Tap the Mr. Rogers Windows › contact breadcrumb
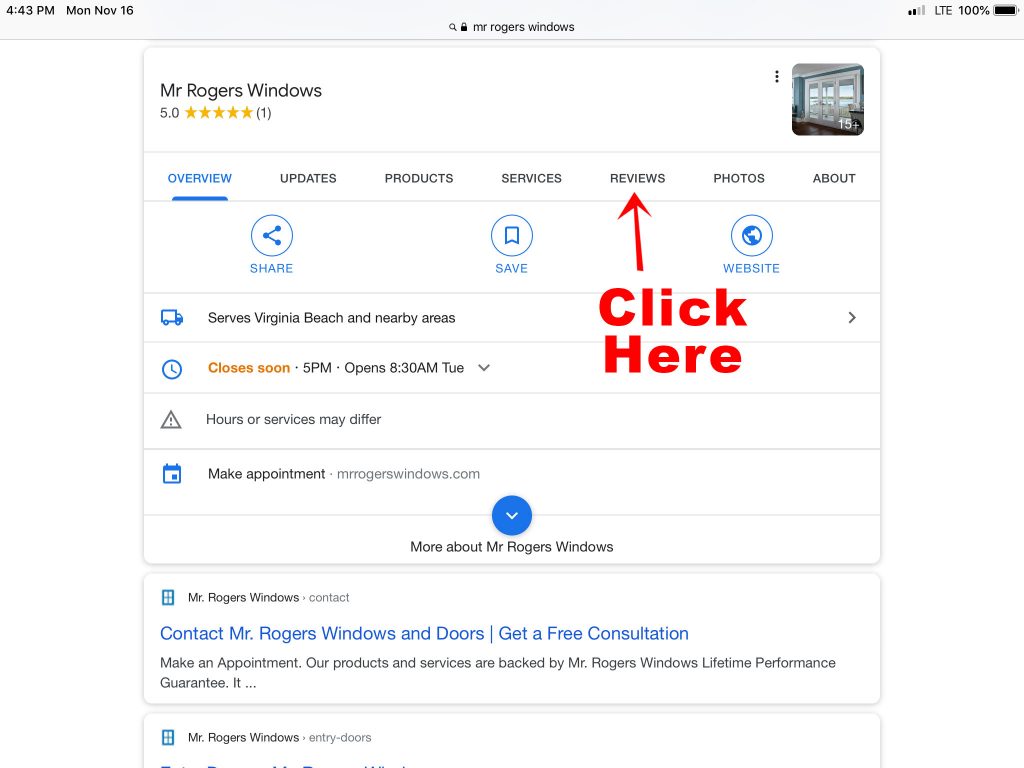 point(268,598)
